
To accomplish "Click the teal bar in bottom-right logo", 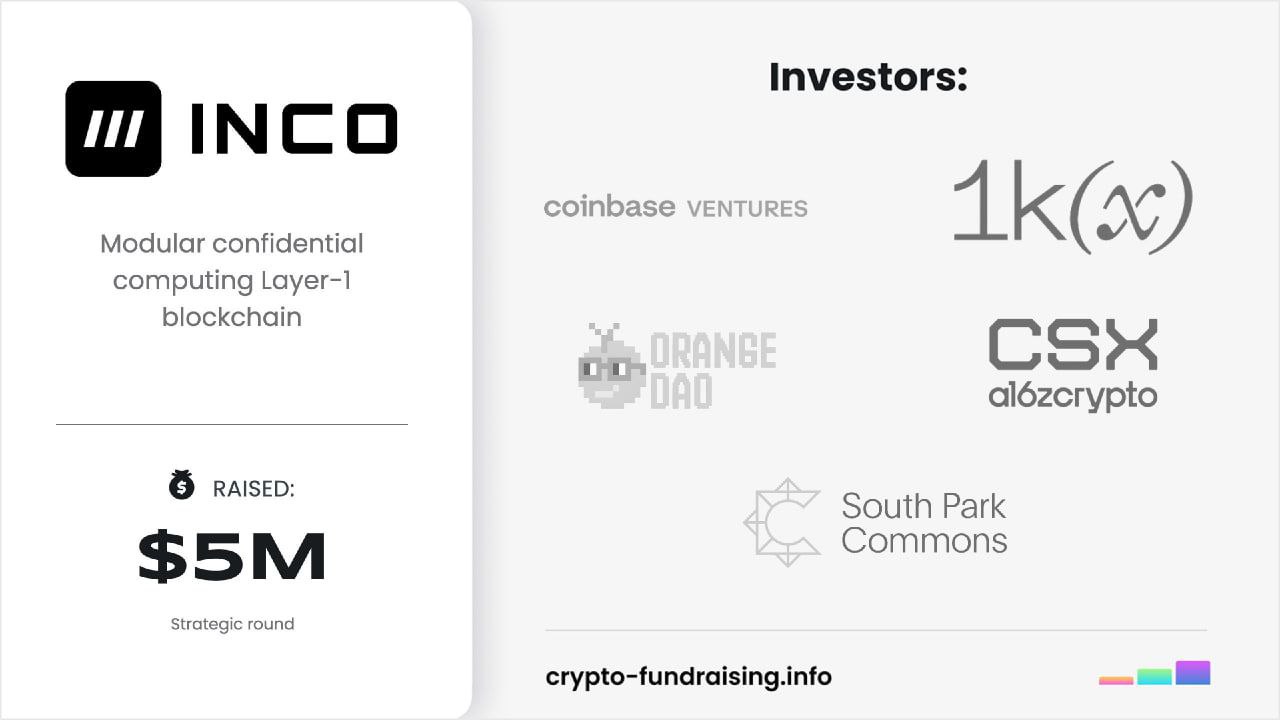I will 1154,677.
